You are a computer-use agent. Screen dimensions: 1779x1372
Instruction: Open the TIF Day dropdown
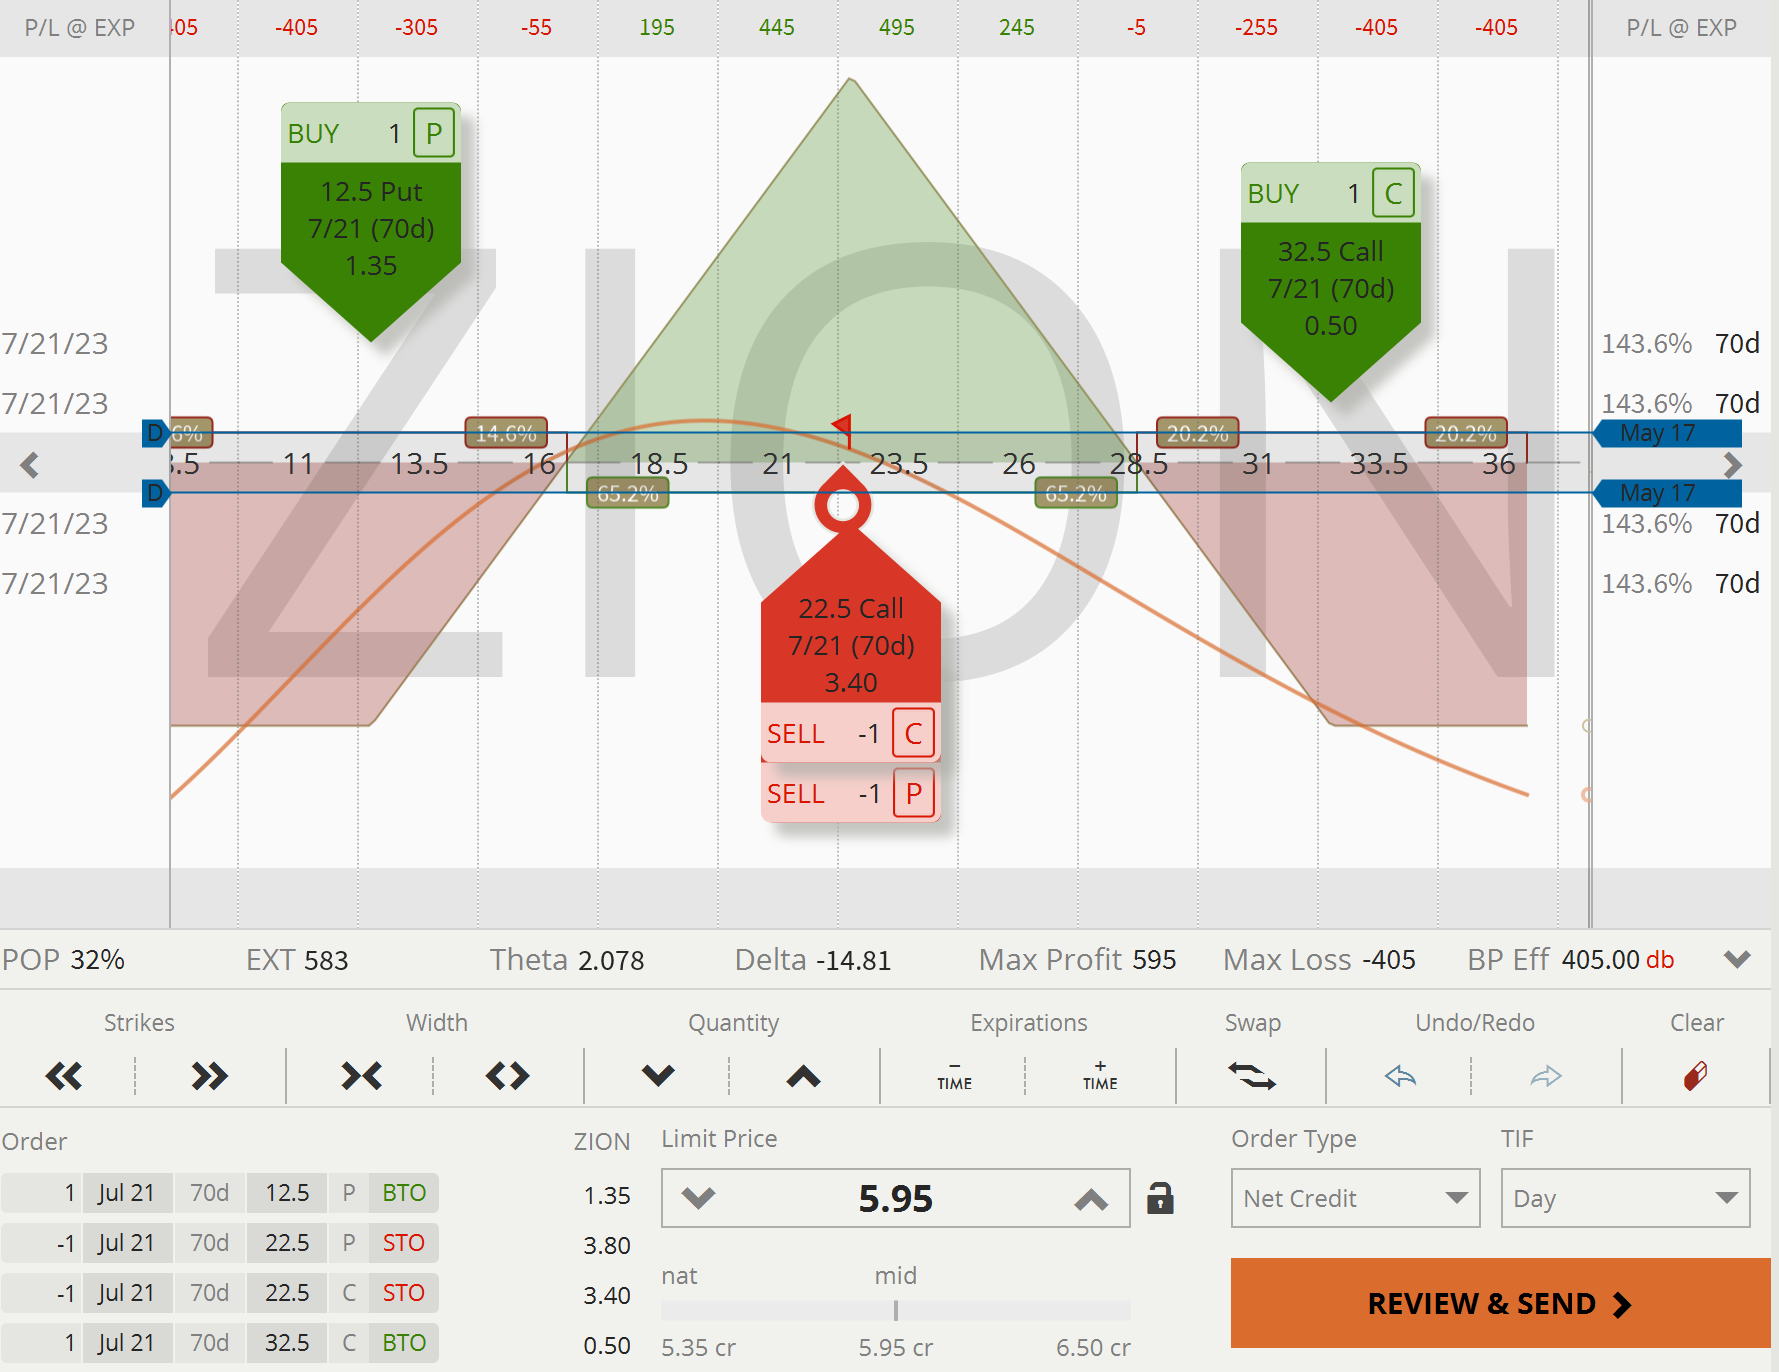coord(1625,1198)
